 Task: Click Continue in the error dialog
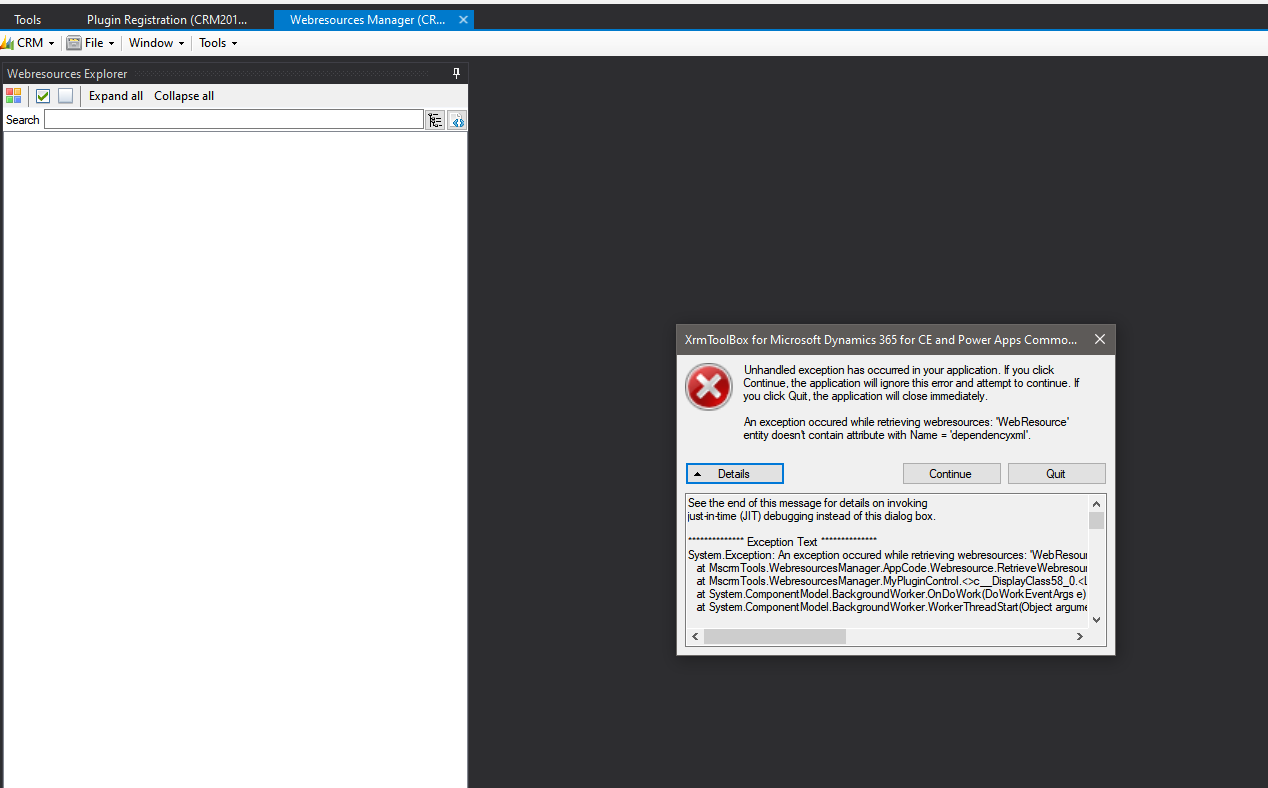pos(951,473)
